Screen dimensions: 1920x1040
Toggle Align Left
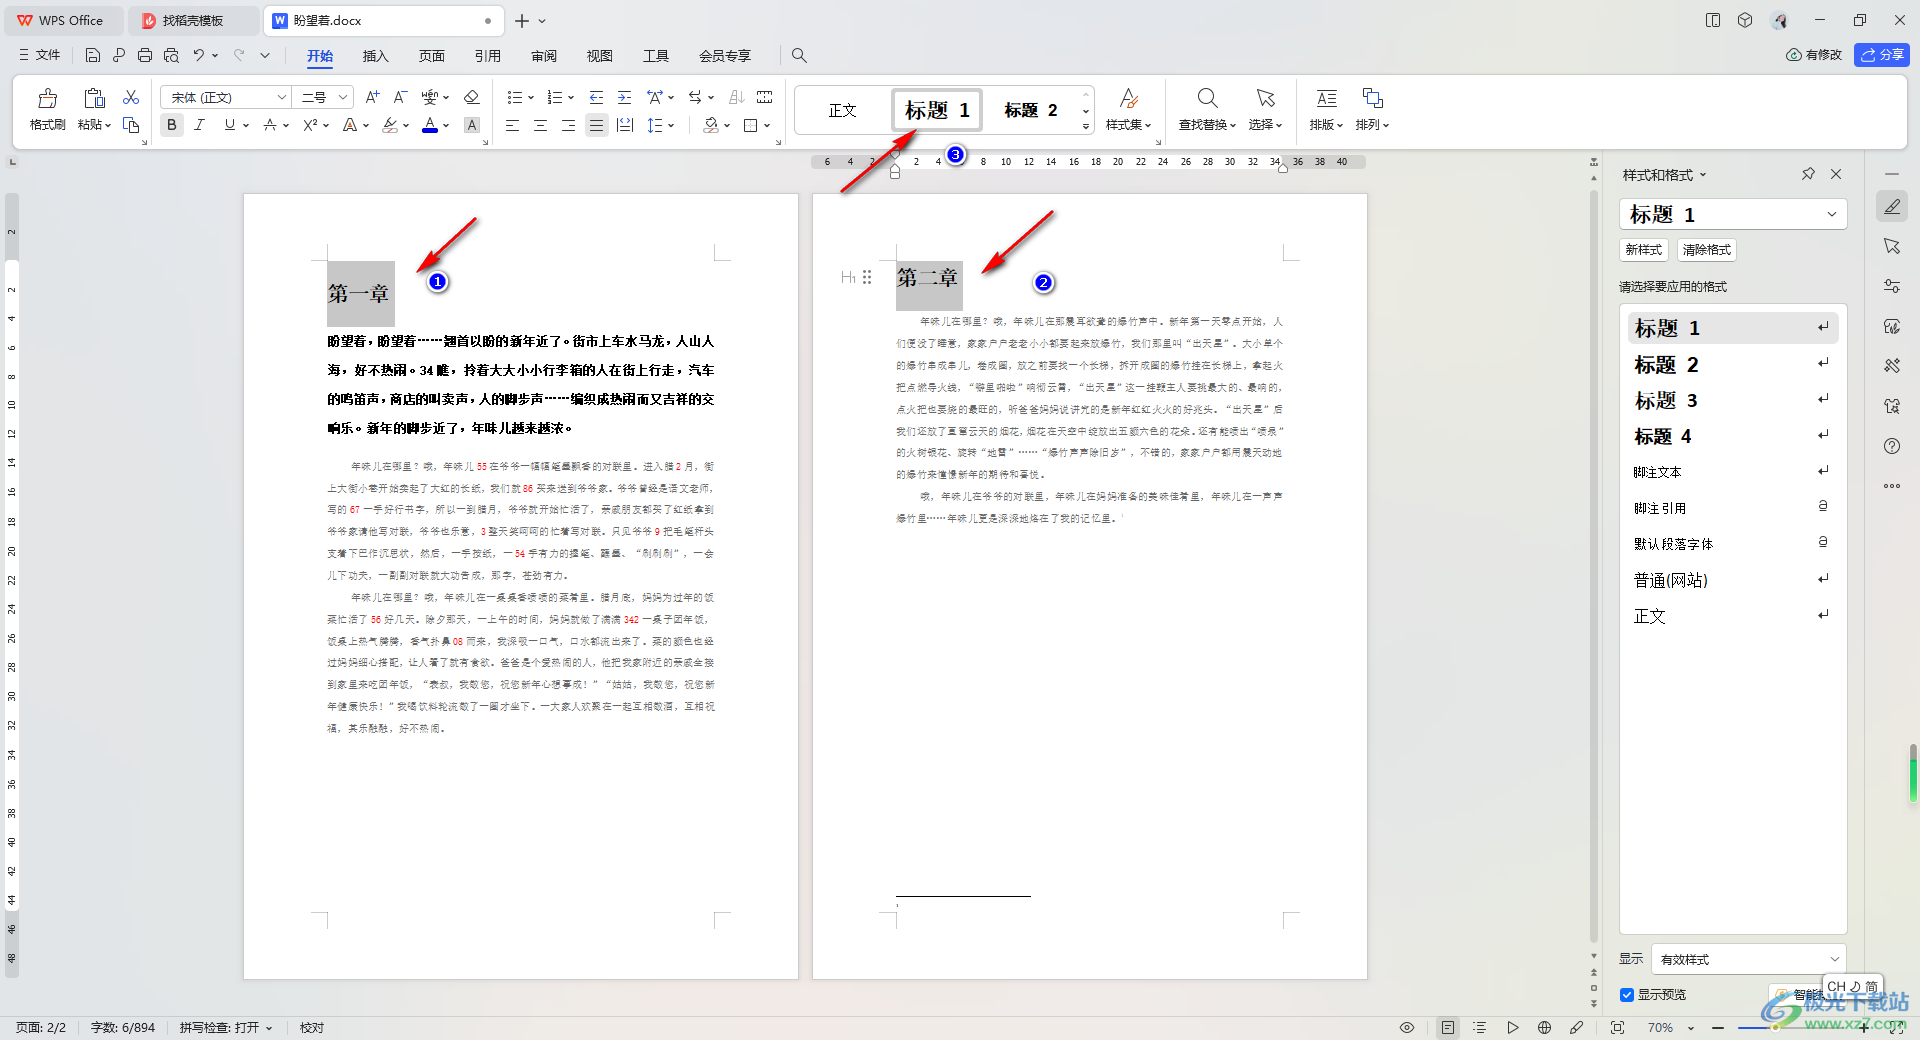tap(512, 125)
